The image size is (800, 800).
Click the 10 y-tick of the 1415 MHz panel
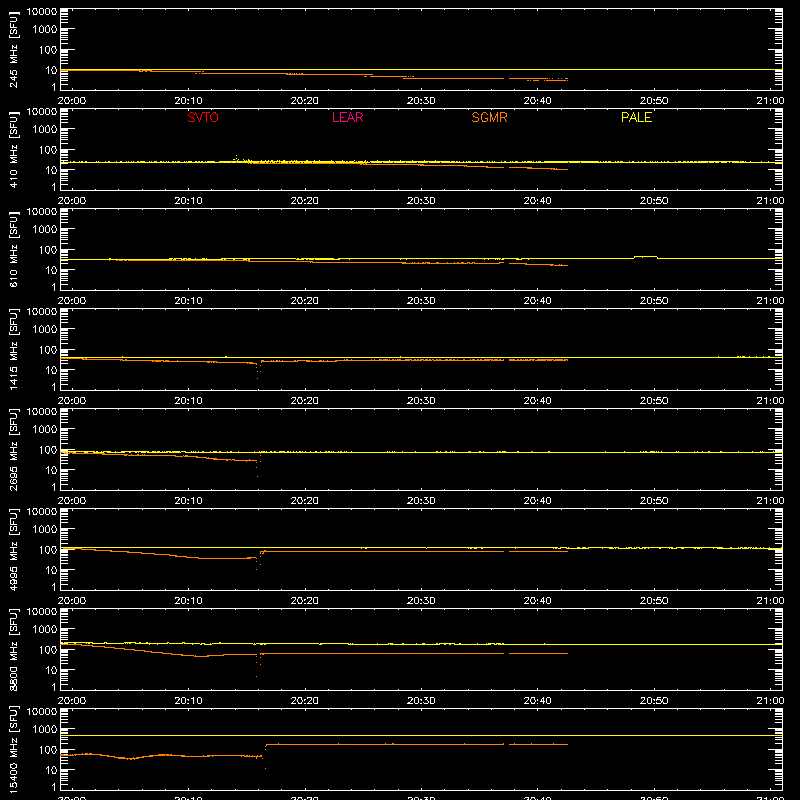51,370
